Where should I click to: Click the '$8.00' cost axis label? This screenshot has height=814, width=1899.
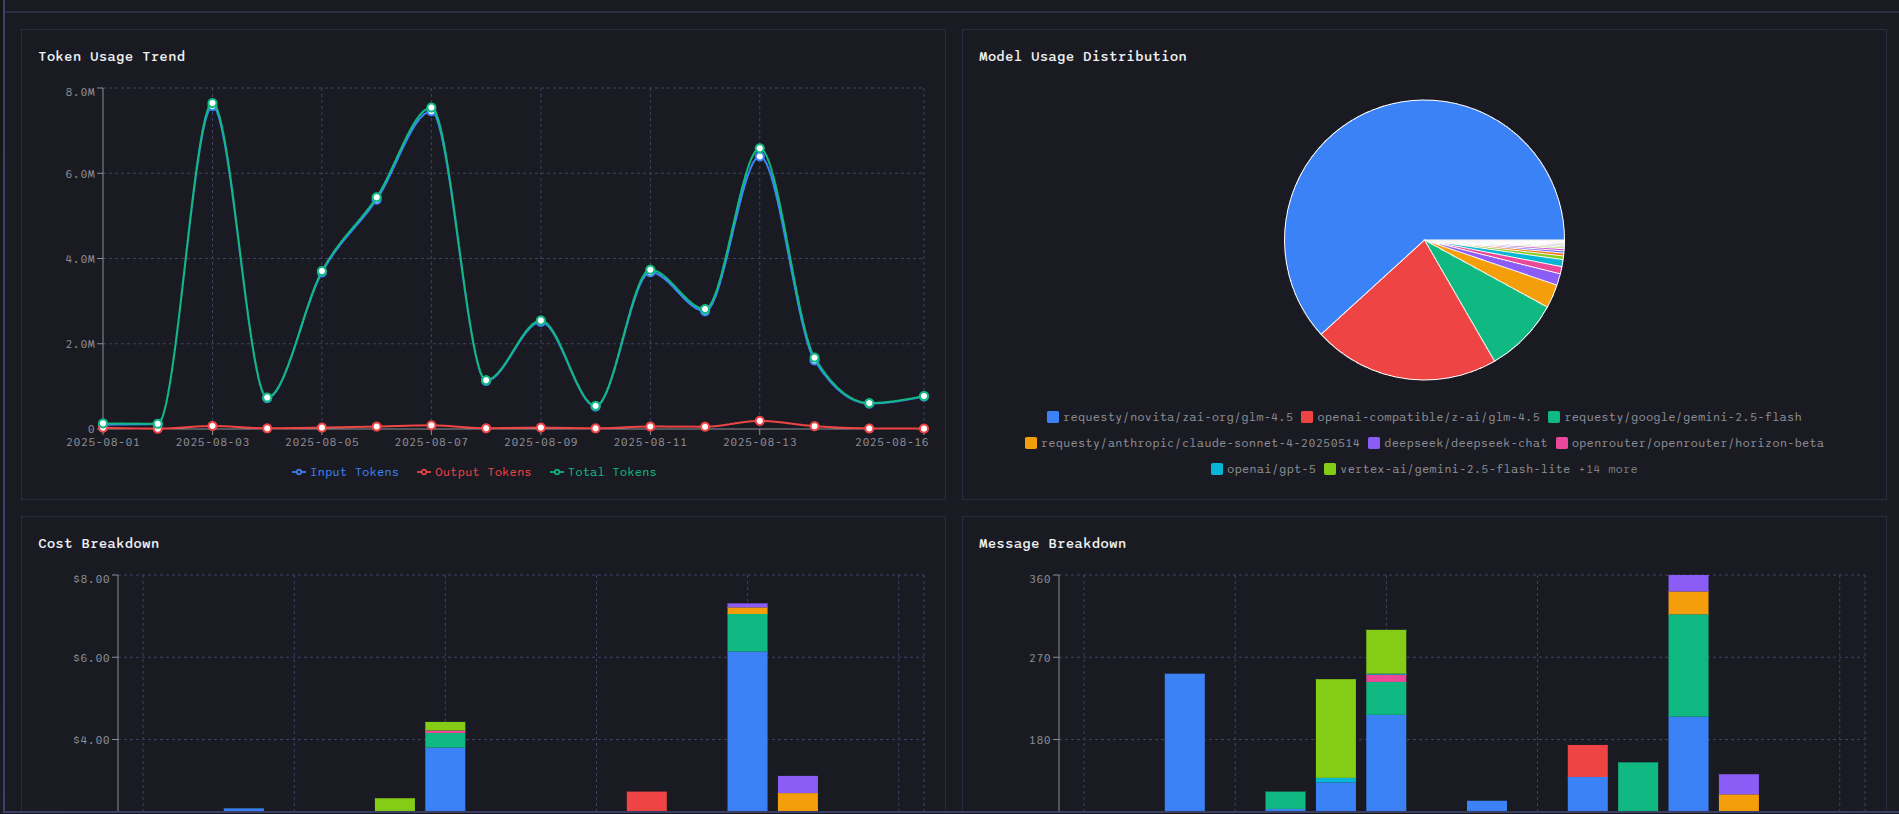tap(91, 579)
